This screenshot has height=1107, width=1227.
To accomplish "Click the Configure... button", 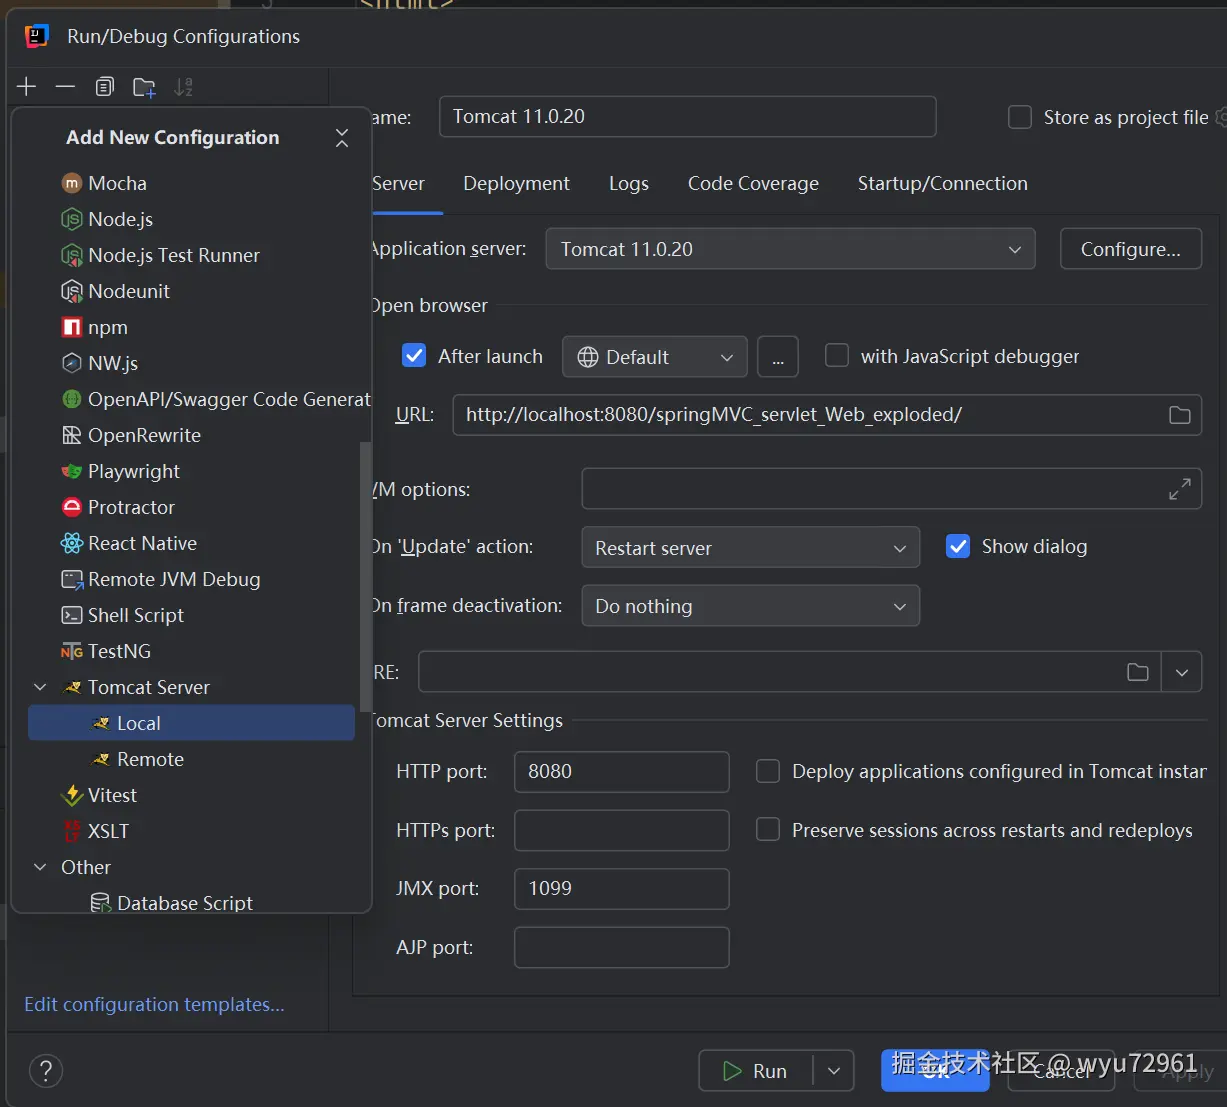I will click(1131, 249).
